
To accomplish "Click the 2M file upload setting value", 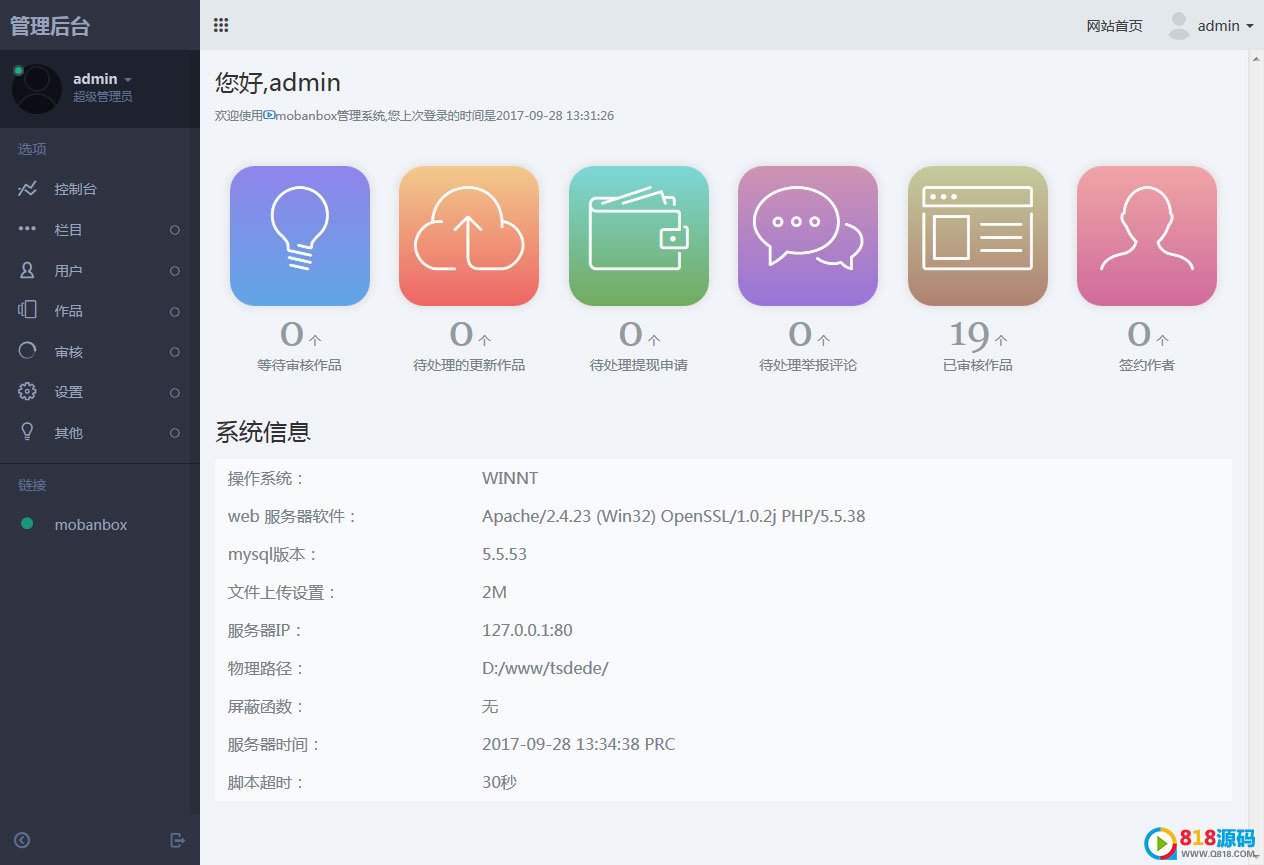I will (x=494, y=592).
